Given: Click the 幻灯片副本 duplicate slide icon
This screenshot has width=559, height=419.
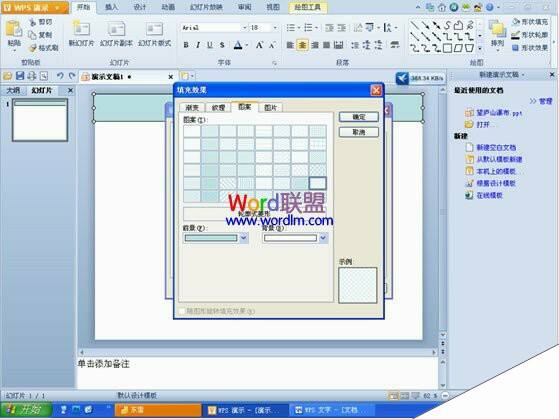Looking at the screenshot, I should point(116,29).
